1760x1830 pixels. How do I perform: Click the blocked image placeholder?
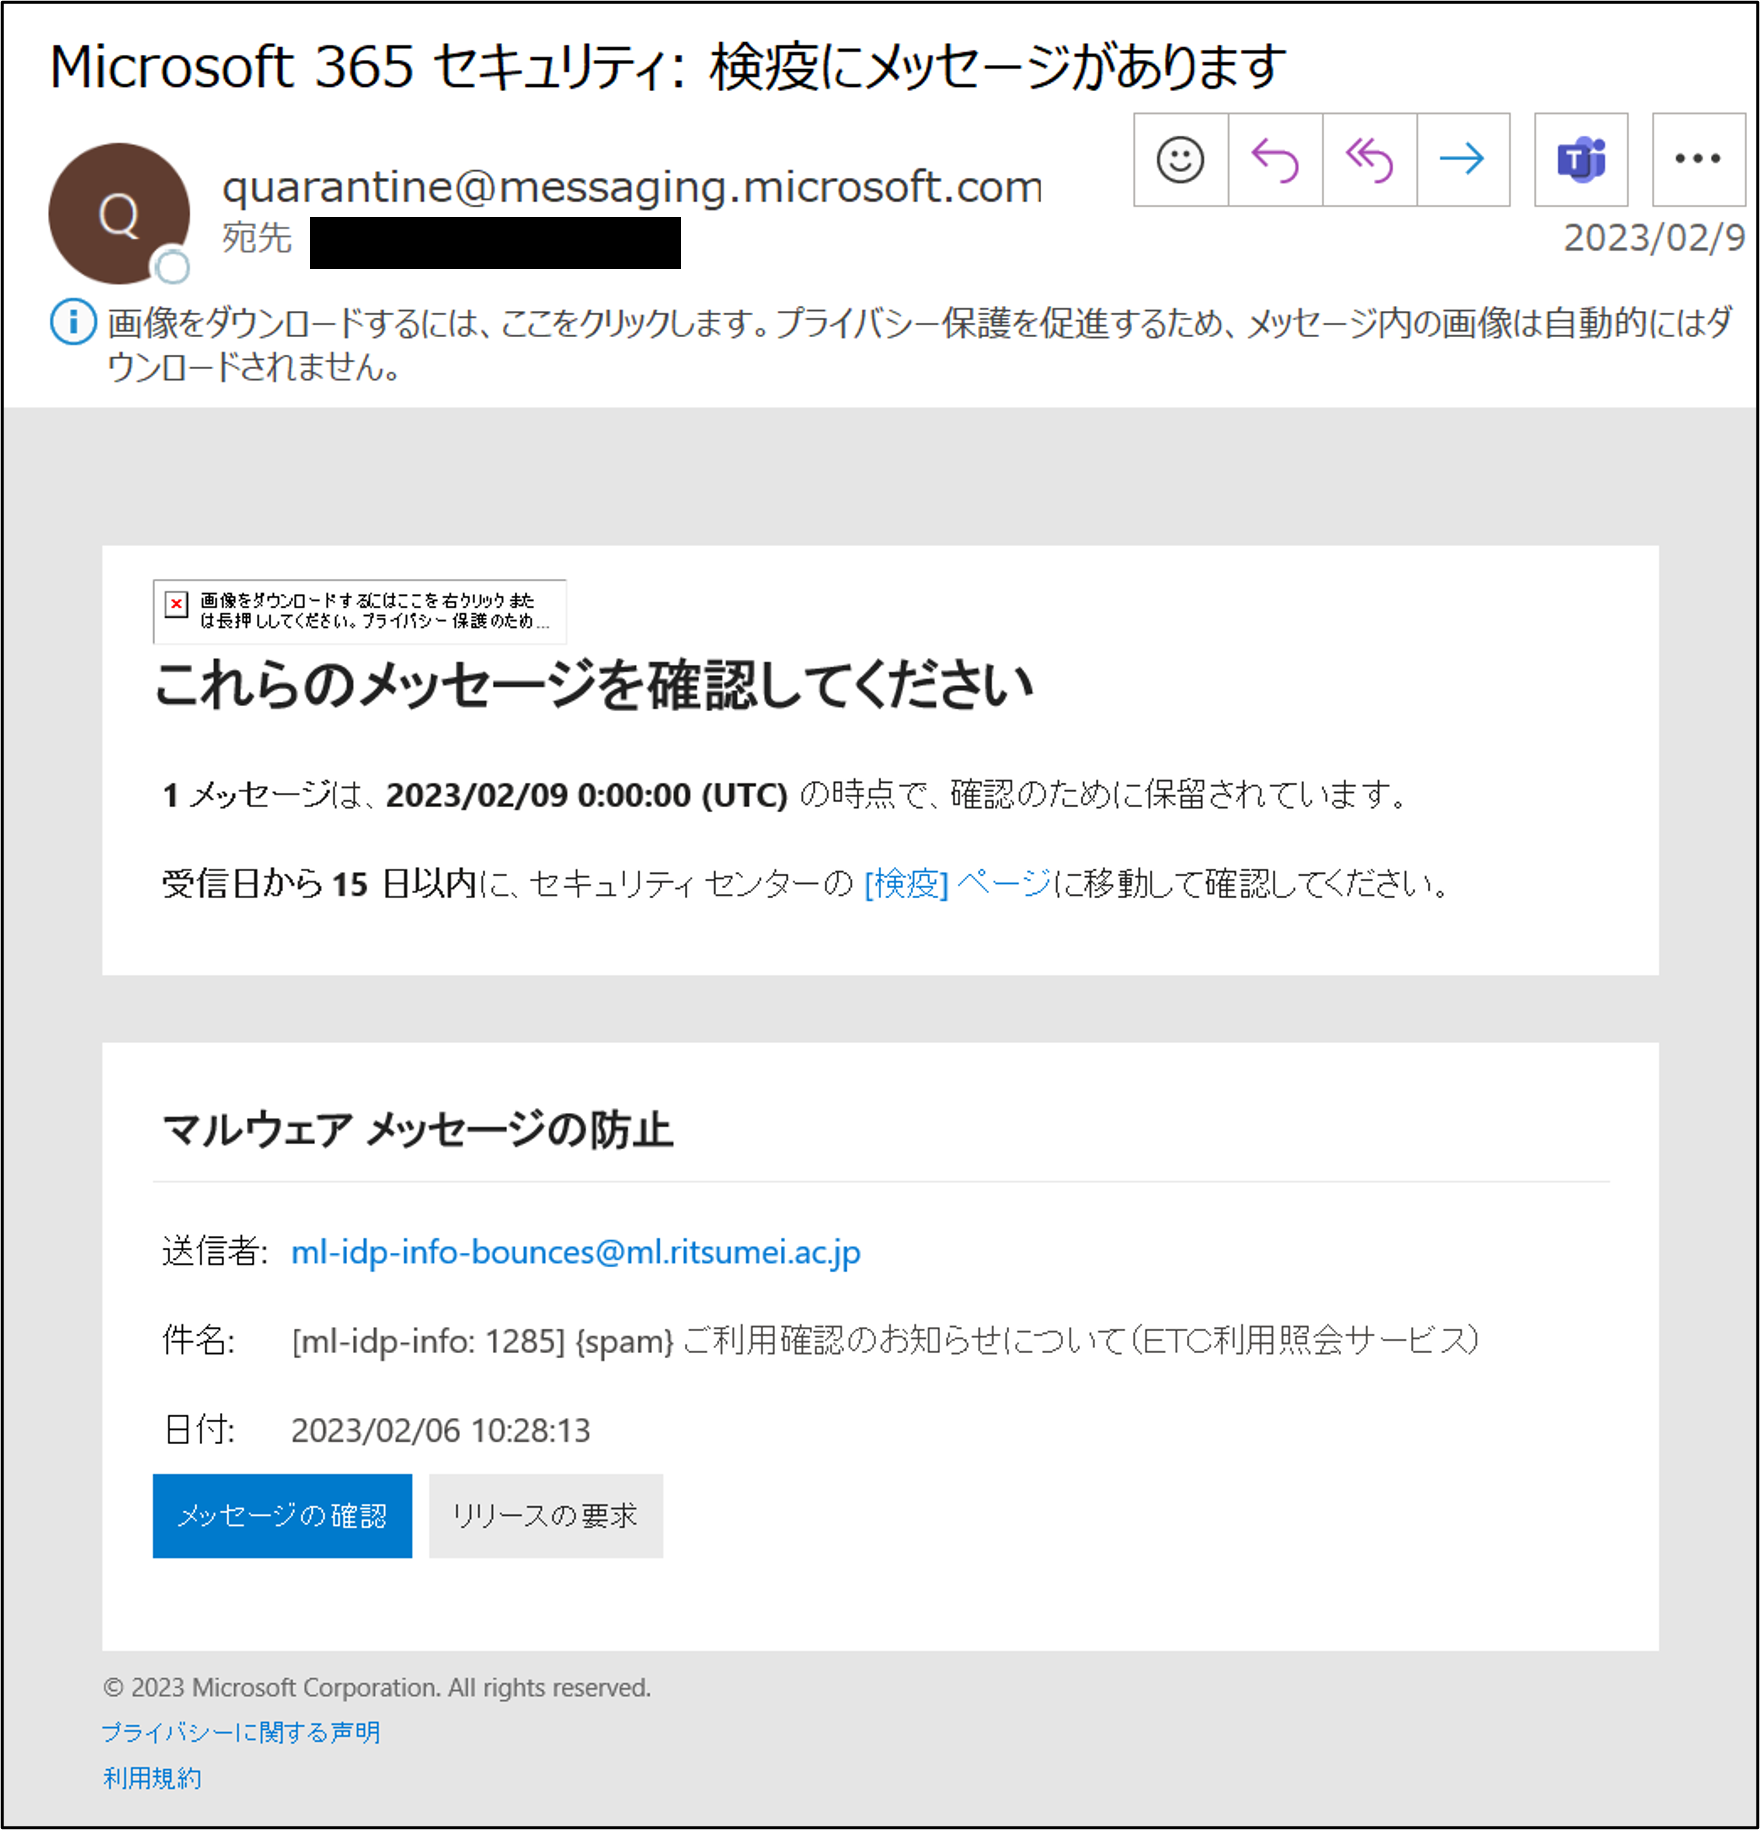[x=359, y=611]
